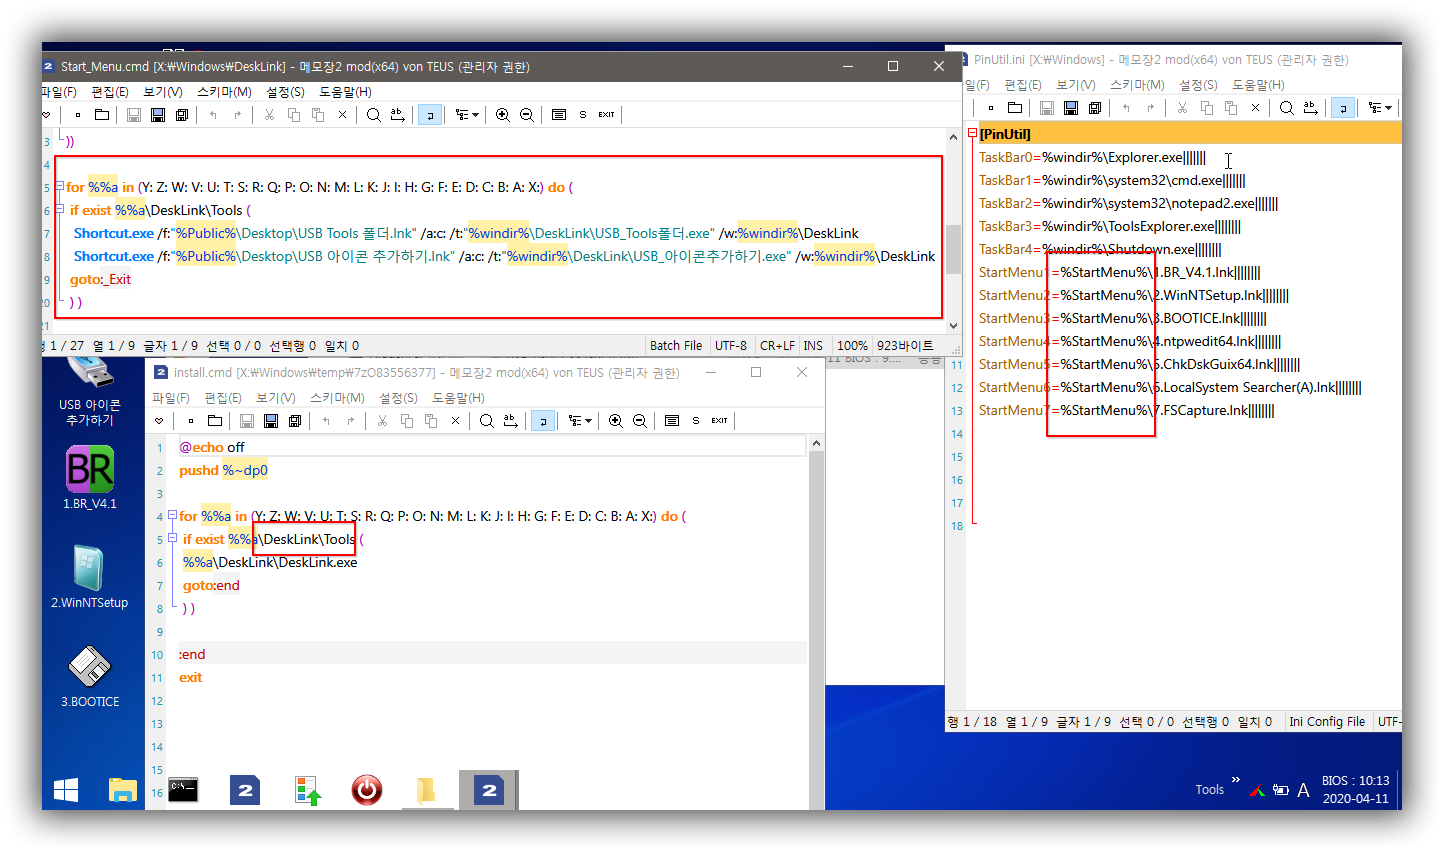Click New file icon in Start_Menu.cmd toolbar
Screen dimensions: 1444x852
pos(78,115)
